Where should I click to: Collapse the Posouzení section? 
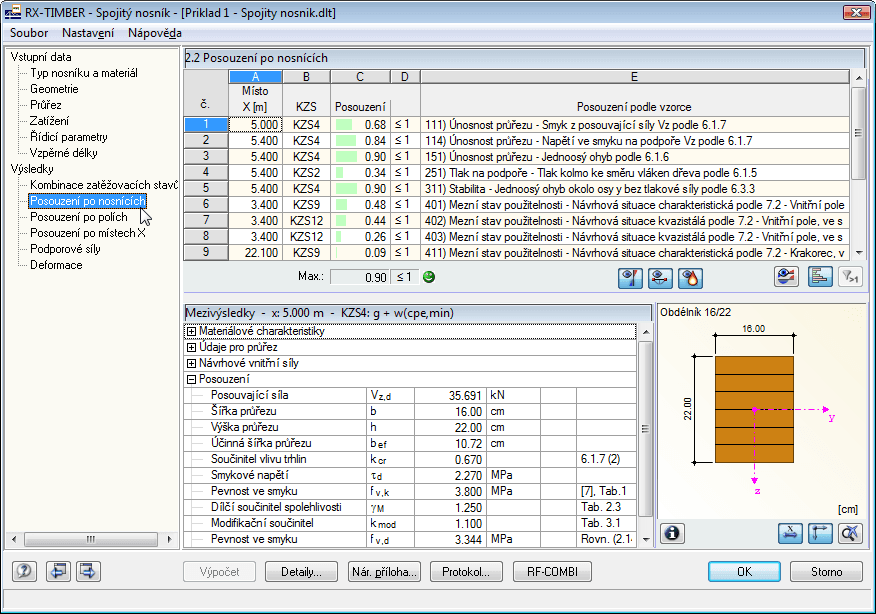pos(191,379)
